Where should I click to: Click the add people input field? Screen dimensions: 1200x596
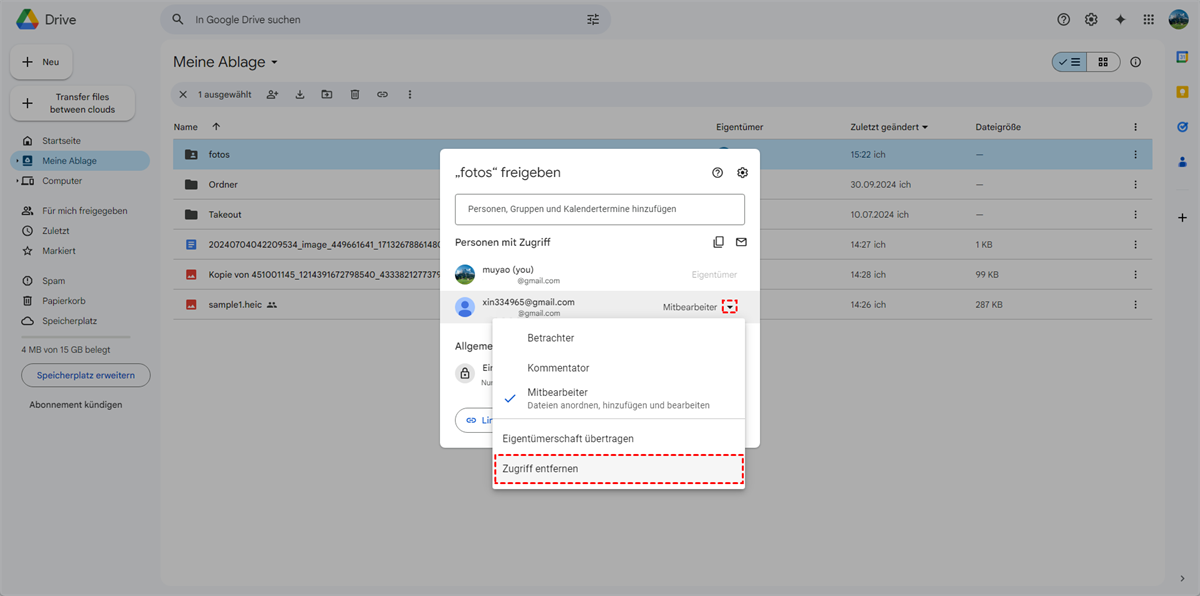point(599,209)
